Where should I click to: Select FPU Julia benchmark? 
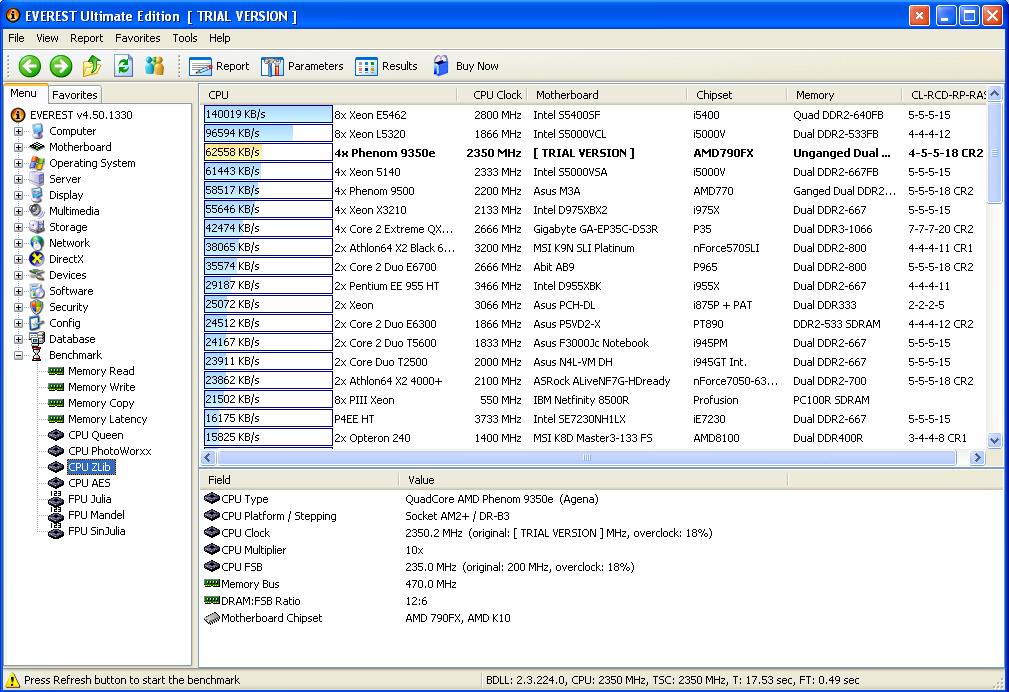point(89,499)
